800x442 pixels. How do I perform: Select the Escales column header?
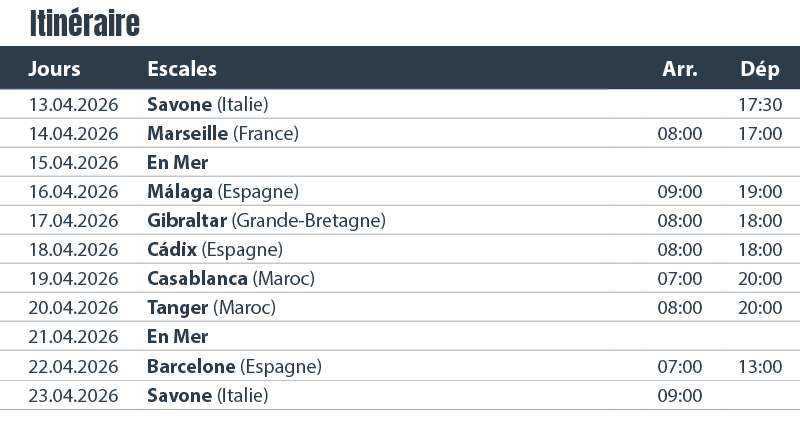click(x=182, y=69)
